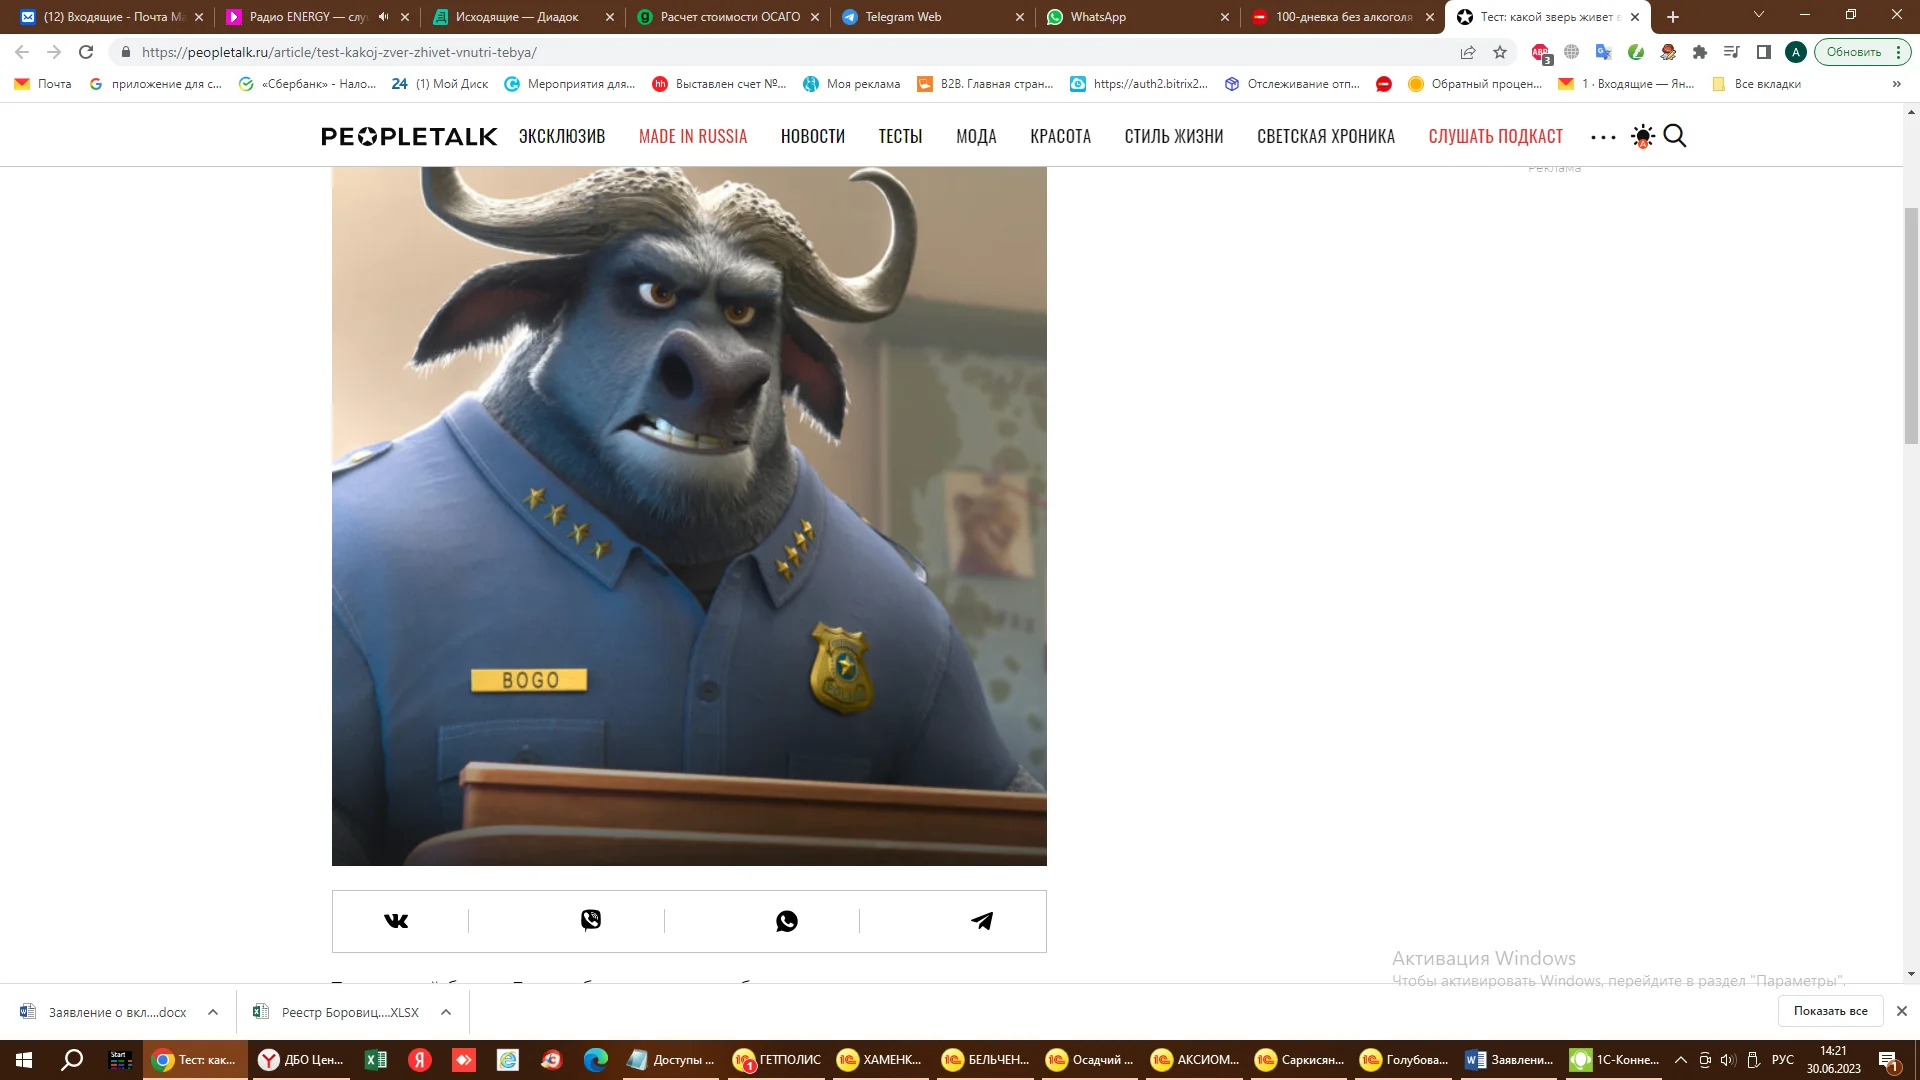Share article via WhatsApp icon
Image resolution: width=1920 pixels, height=1080 pixels.
787,921
